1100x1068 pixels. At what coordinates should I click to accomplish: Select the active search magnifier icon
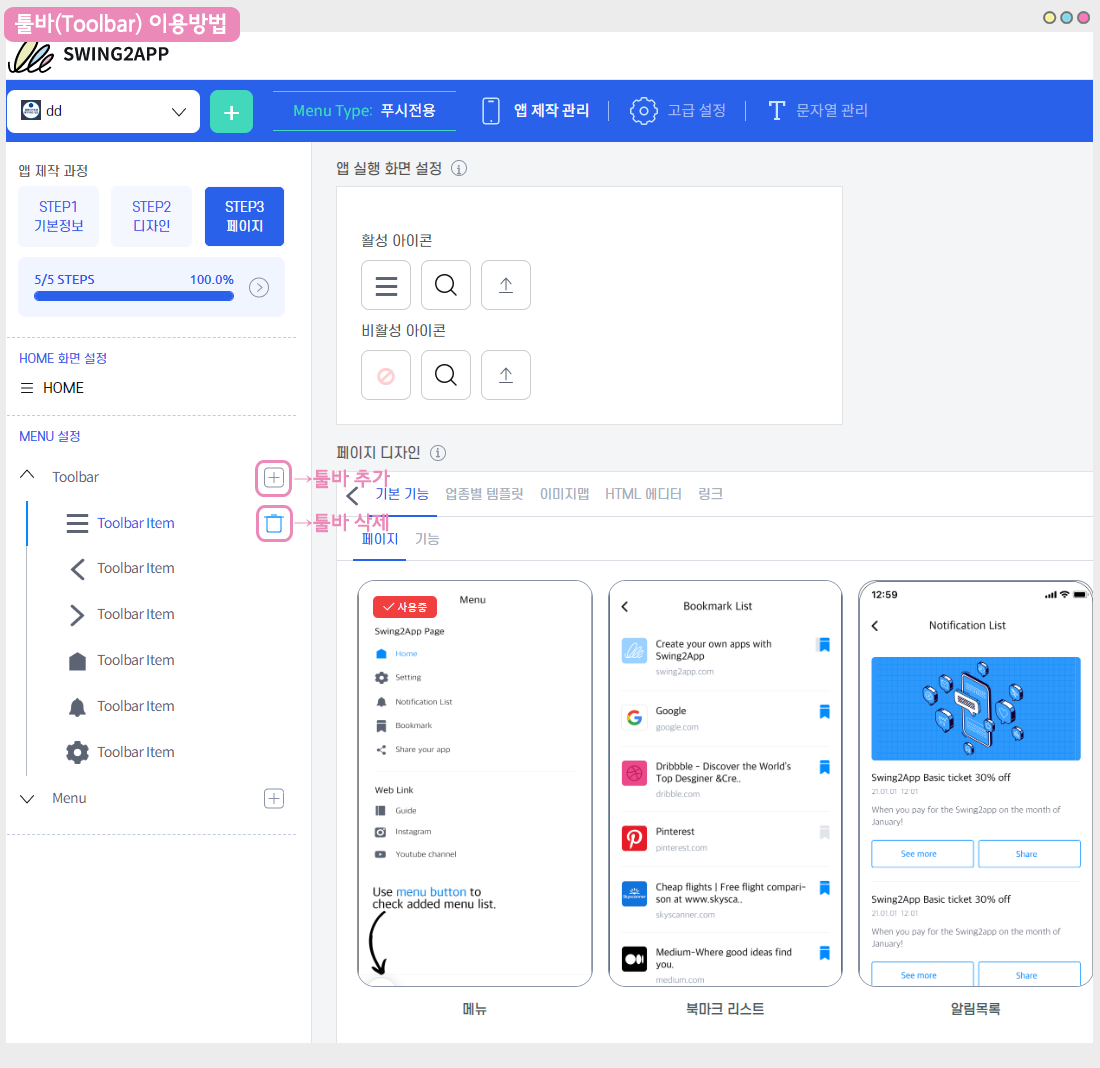tap(446, 286)
